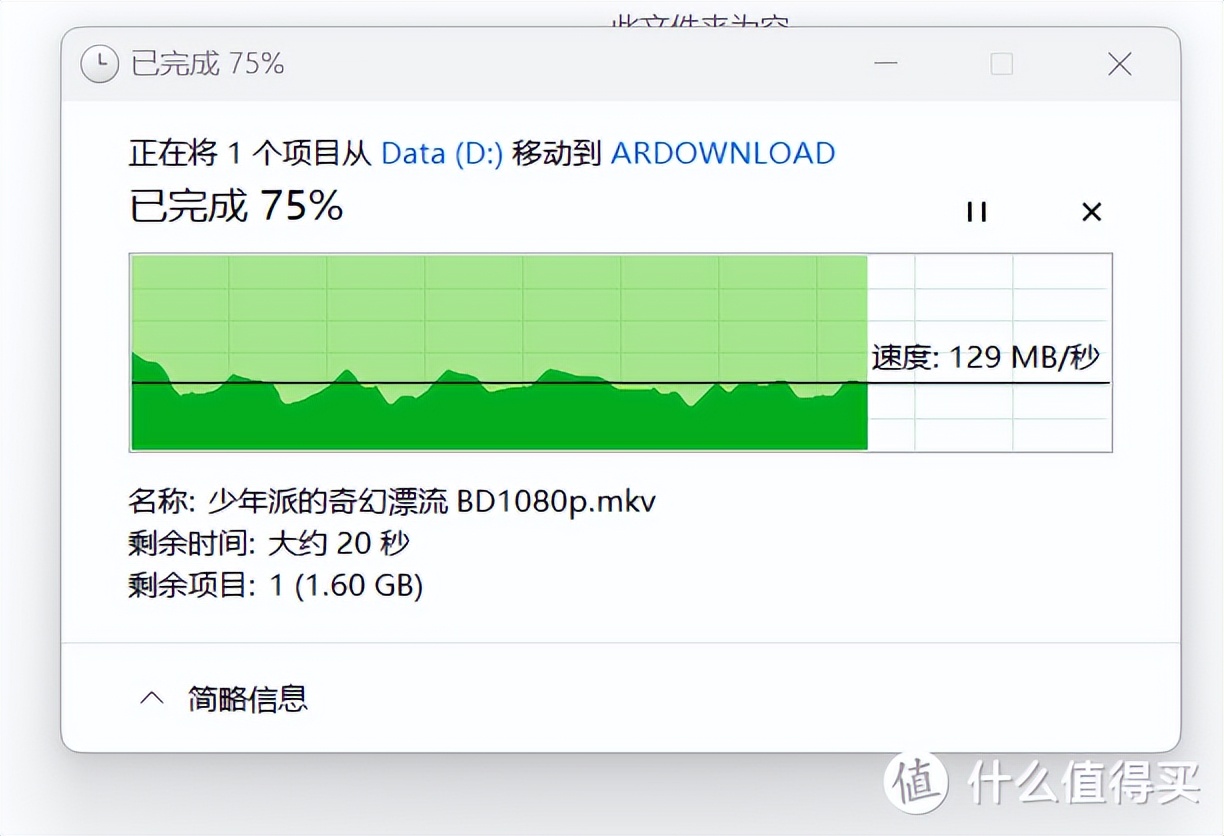The width and height of the screenshot is (1224, 836).
Task: Click the green transfer speed graph
Action: coord(499,352)
